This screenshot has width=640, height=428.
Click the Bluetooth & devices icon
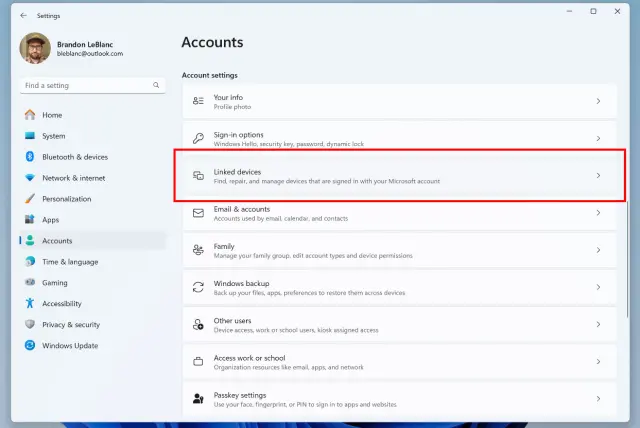pos(30,157)
